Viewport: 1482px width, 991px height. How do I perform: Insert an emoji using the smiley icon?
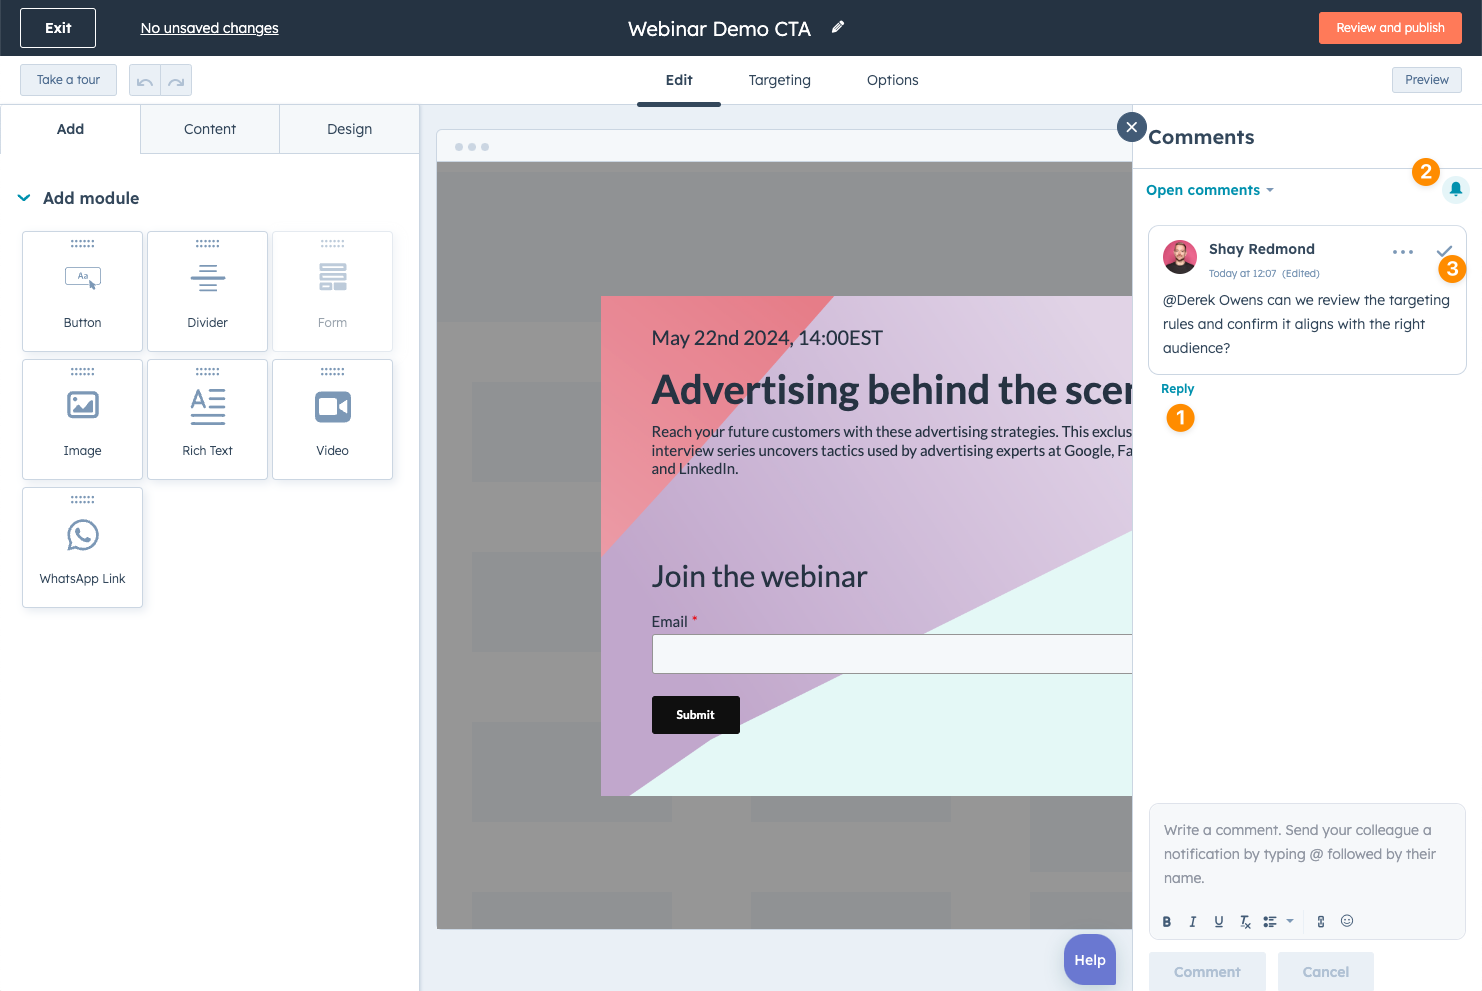(x=1347, y=921)
